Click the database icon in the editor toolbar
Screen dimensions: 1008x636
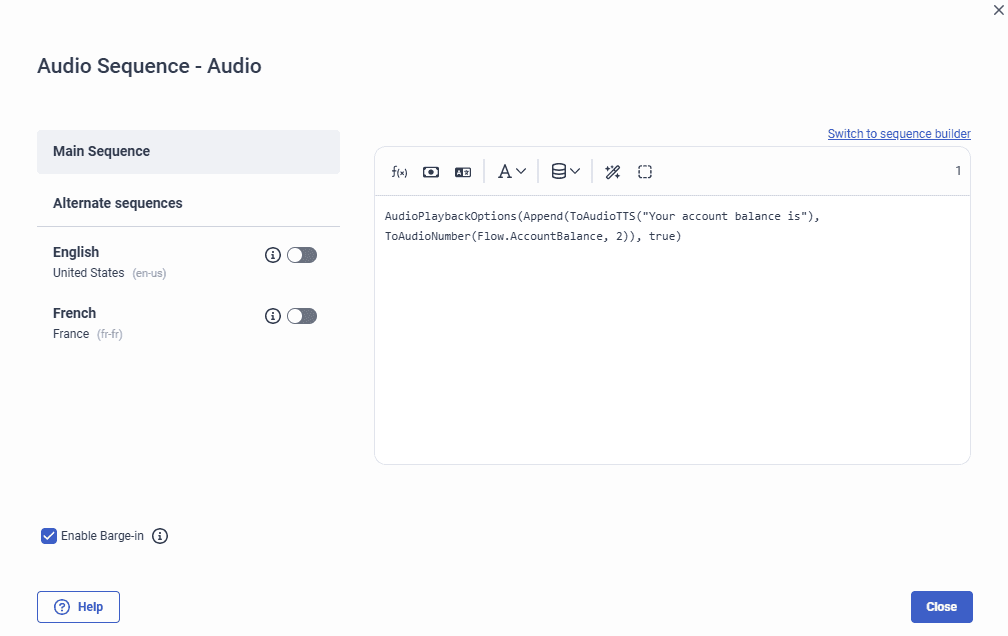tap(559, 171)
